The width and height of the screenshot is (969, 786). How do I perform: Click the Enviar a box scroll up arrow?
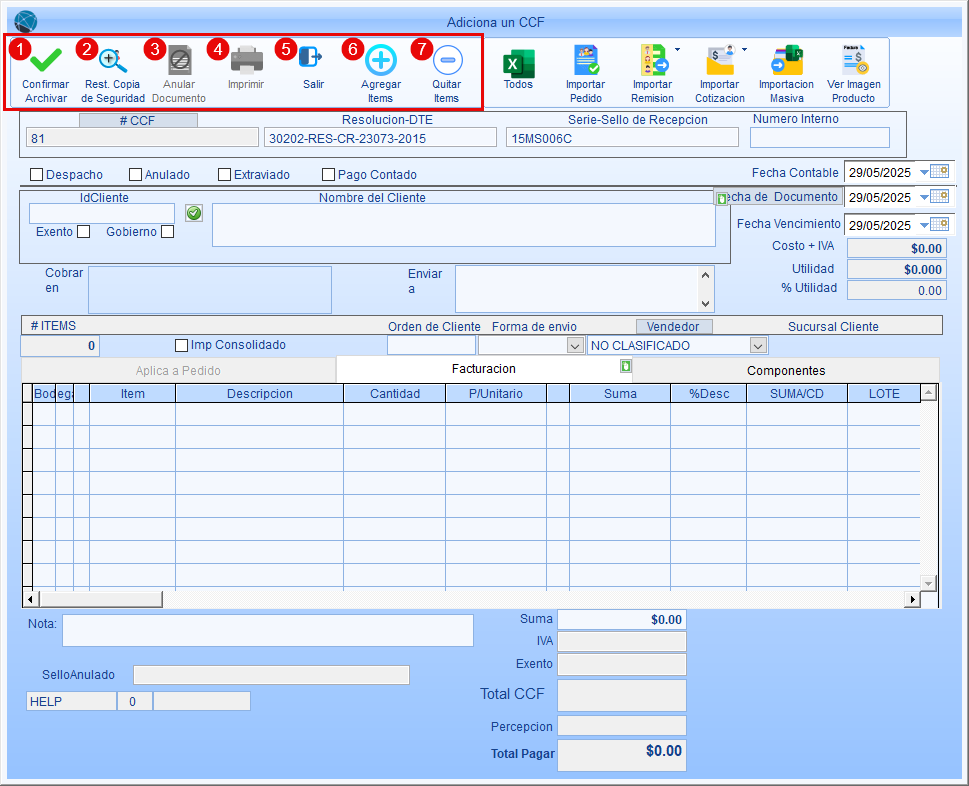[705, 275]
